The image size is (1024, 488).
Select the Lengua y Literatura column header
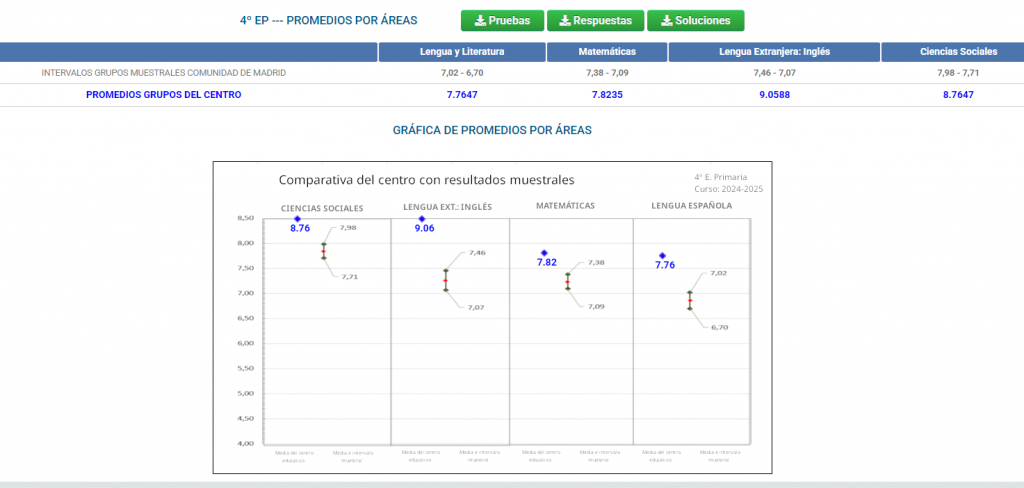pos(462,52)
